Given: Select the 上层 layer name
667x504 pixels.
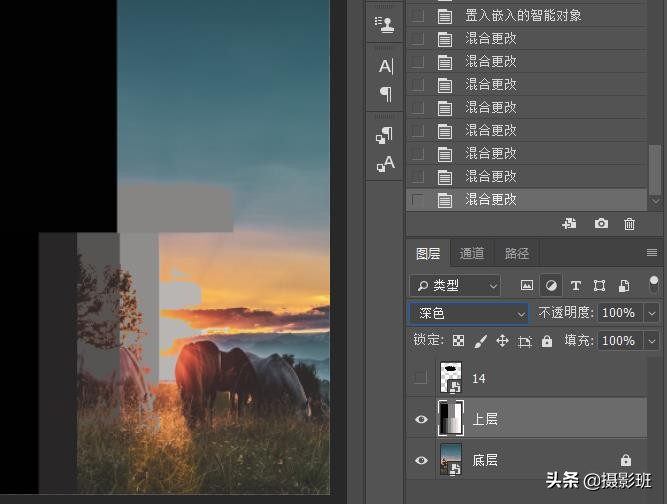Looking at the screenshot, I should click(x=485, y=419).
